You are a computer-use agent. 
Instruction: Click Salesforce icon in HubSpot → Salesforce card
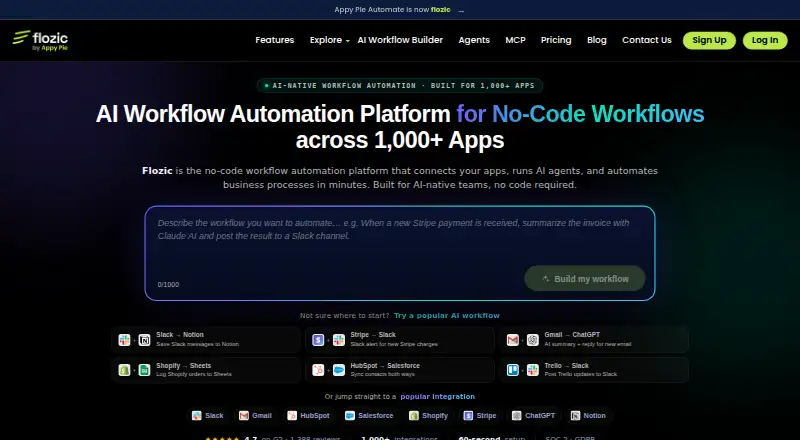click(x=339, y=370)
